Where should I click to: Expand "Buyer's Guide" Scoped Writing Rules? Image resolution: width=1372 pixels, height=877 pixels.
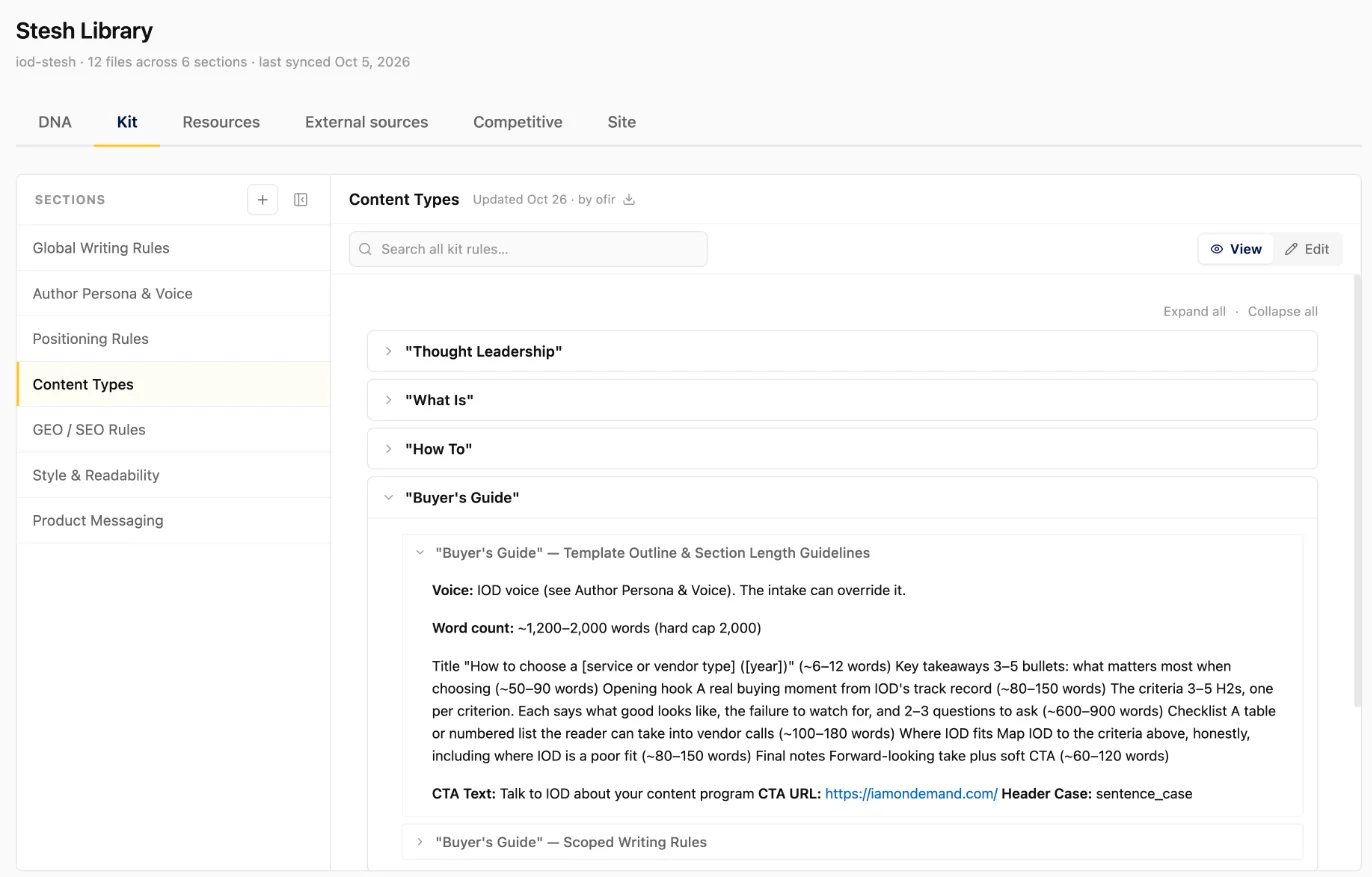[852, 842]
